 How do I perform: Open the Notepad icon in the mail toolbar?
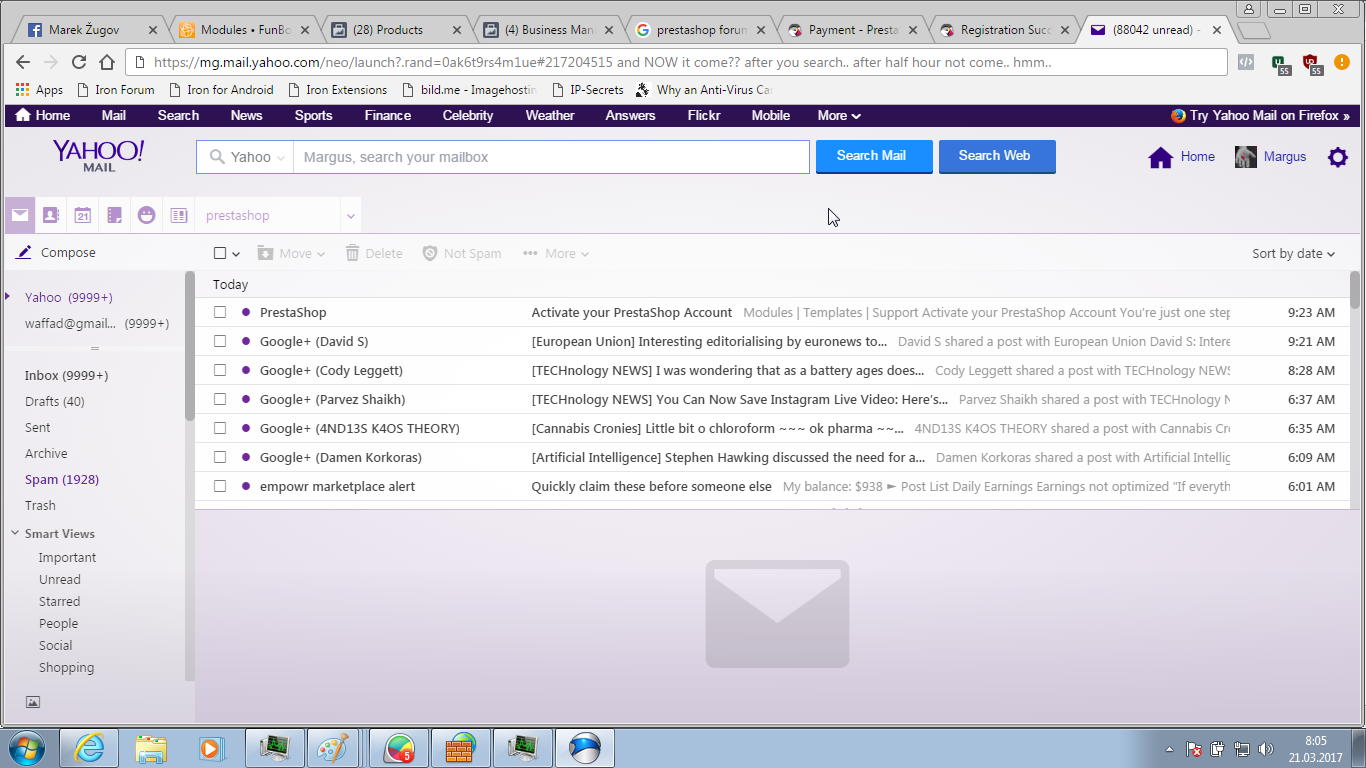click(115, 215)
